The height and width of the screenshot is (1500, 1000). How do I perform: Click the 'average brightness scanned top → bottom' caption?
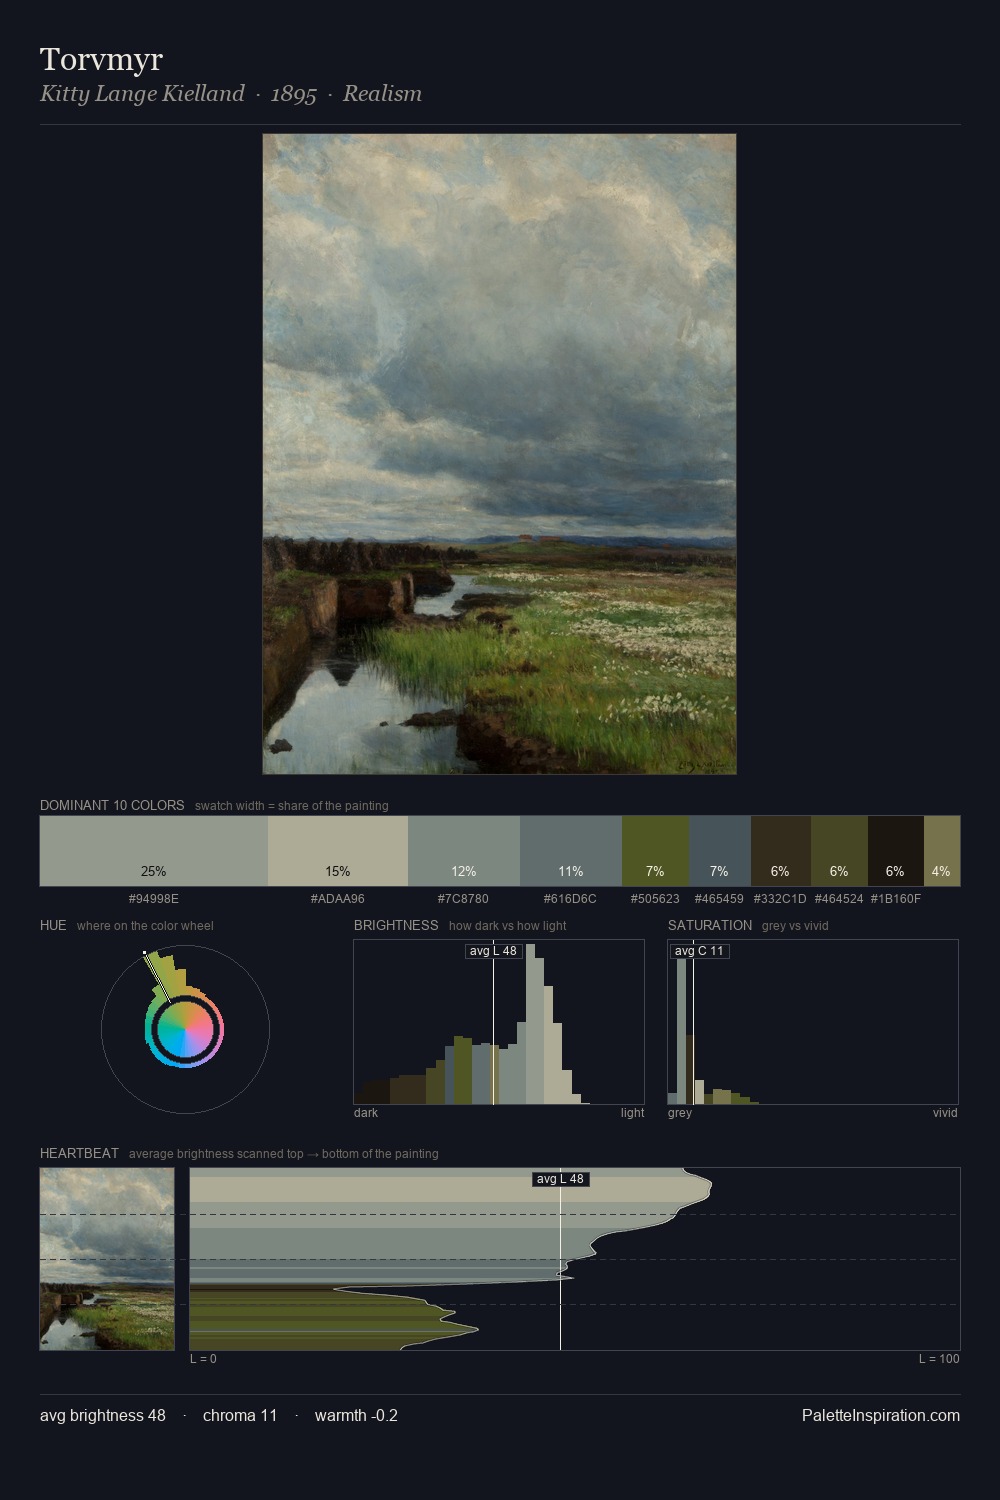284,1154
